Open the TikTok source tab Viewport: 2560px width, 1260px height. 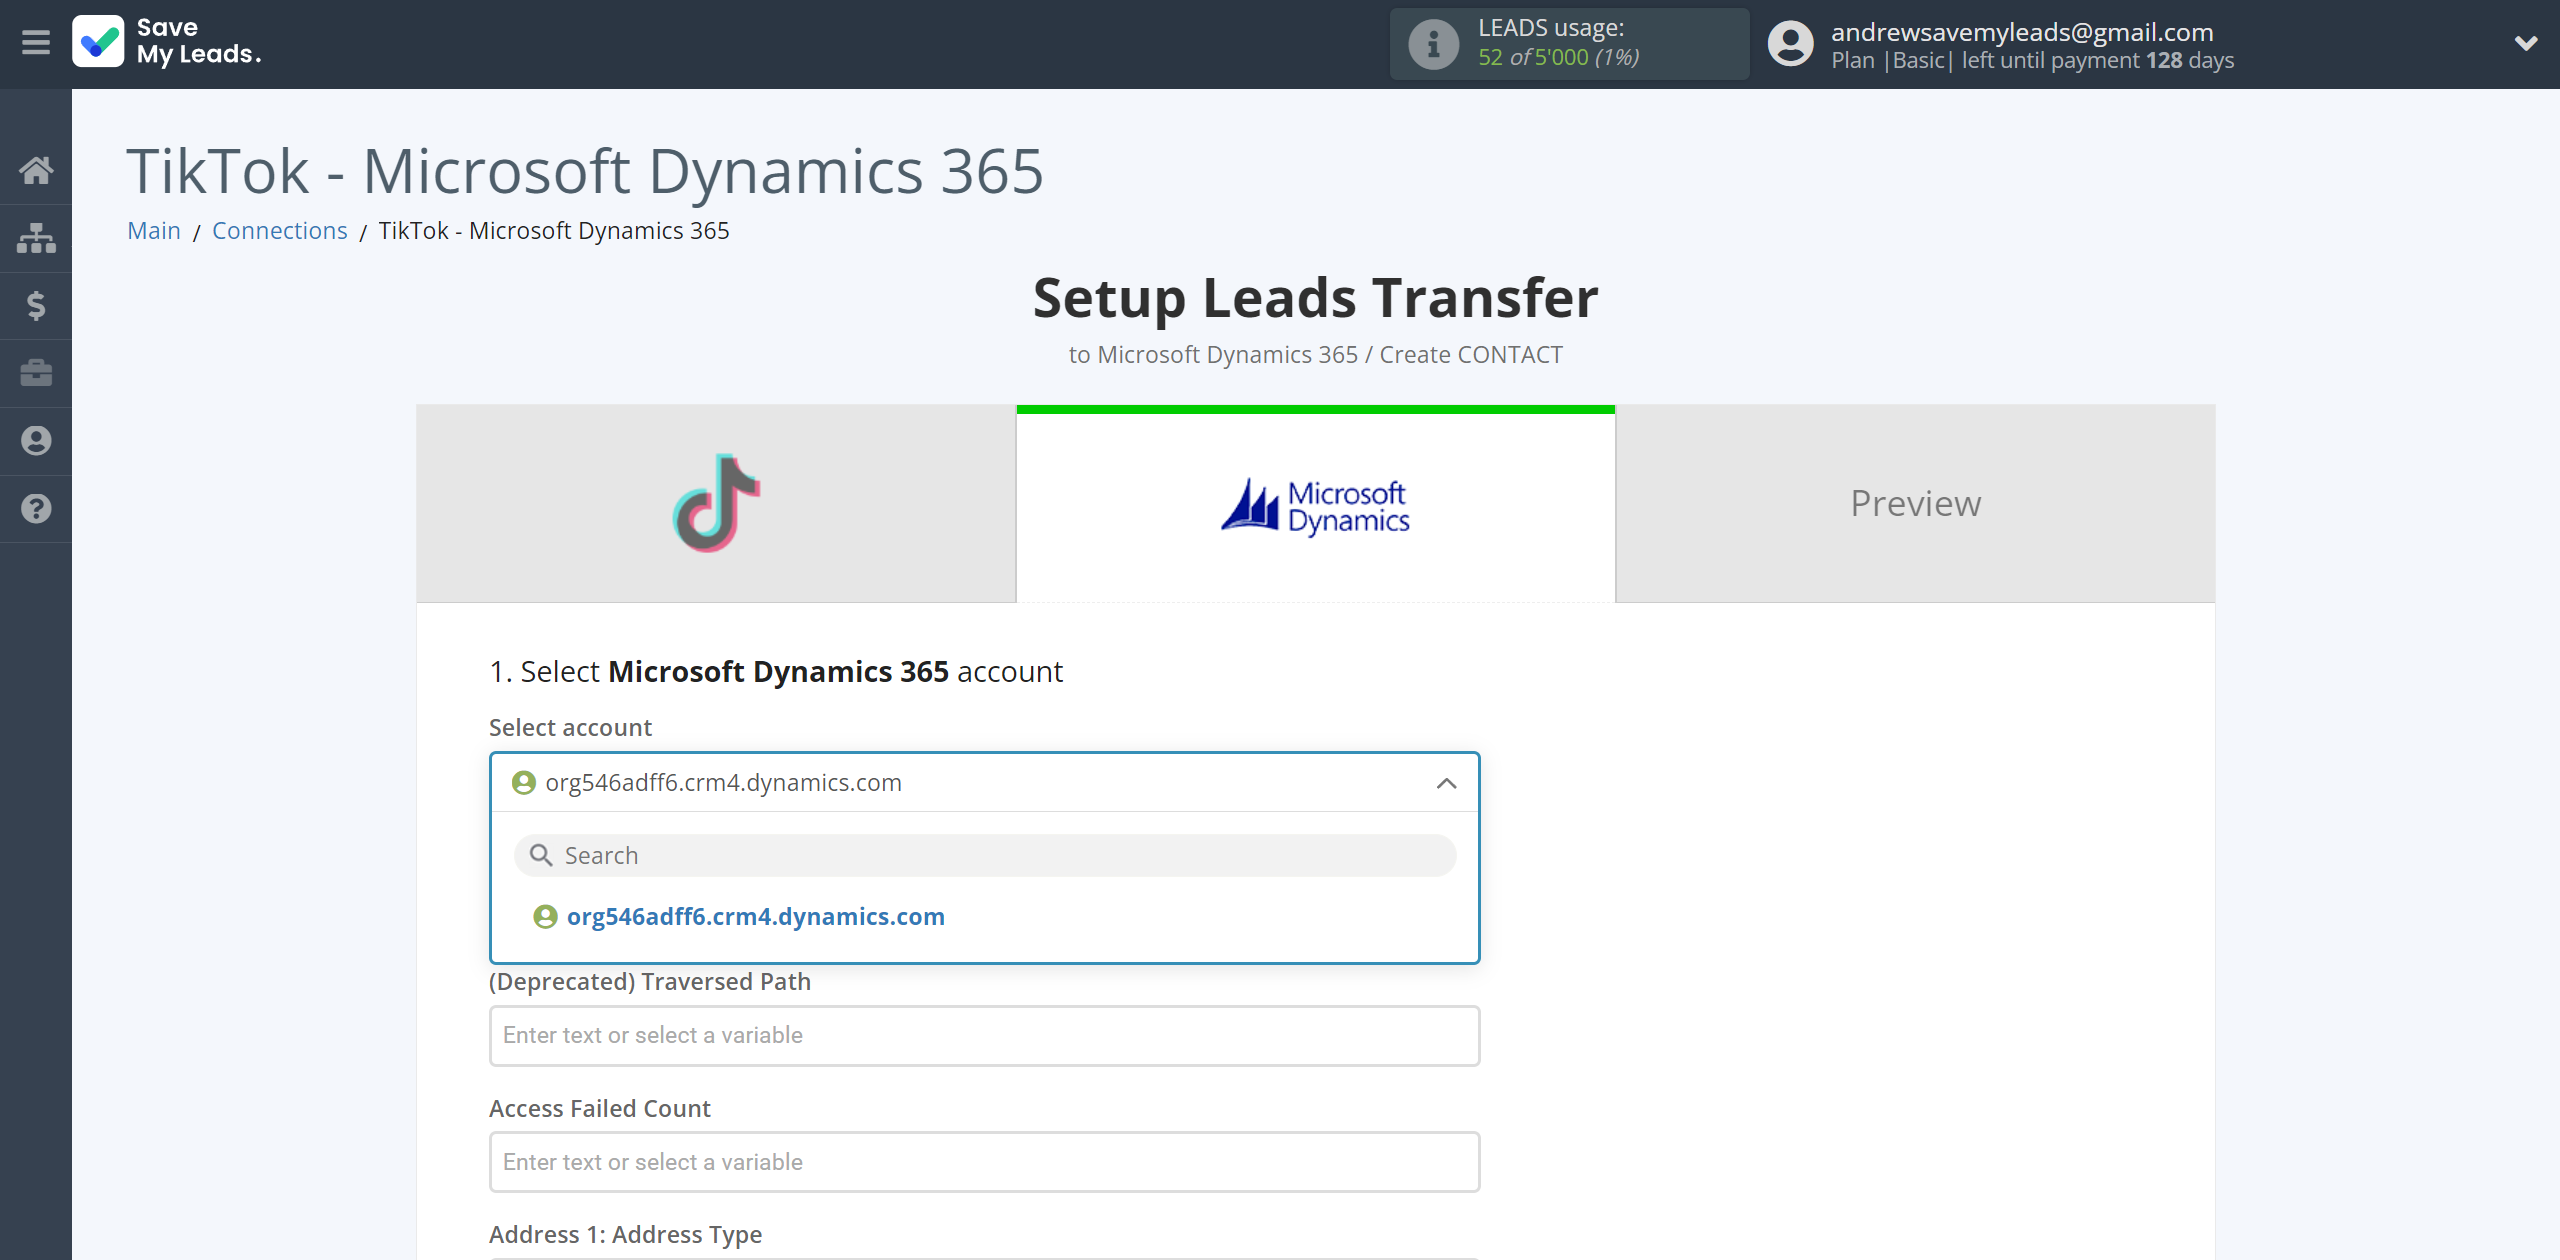(716, 503)
